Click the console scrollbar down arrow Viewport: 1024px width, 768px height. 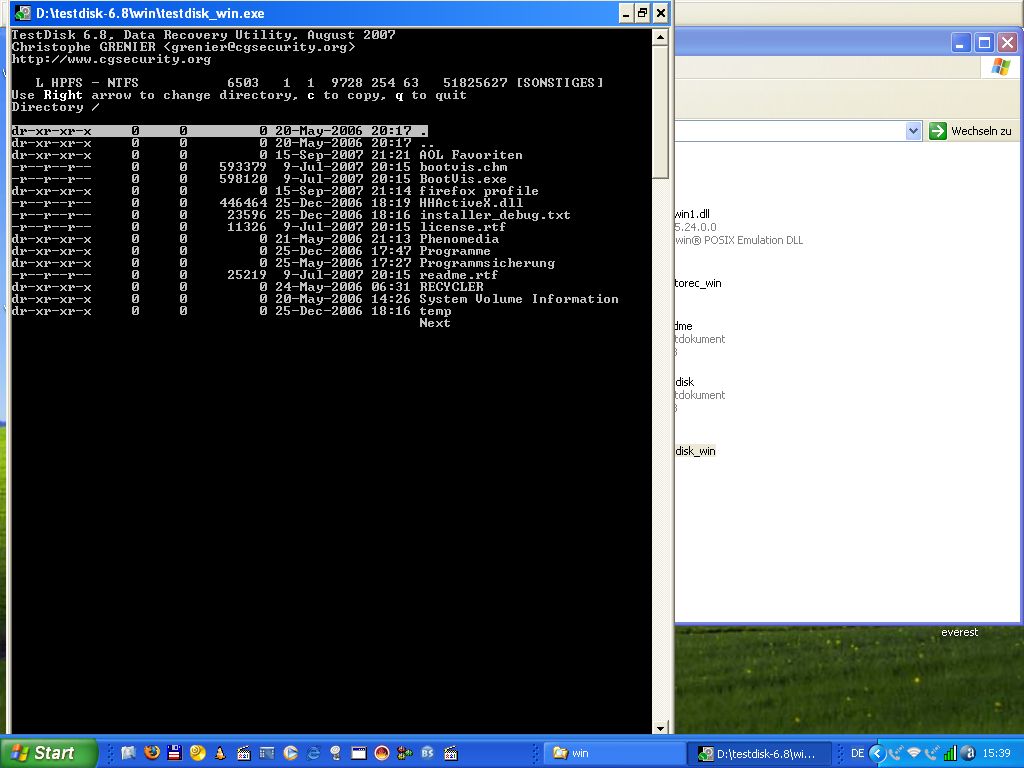[x=660, y=728]
